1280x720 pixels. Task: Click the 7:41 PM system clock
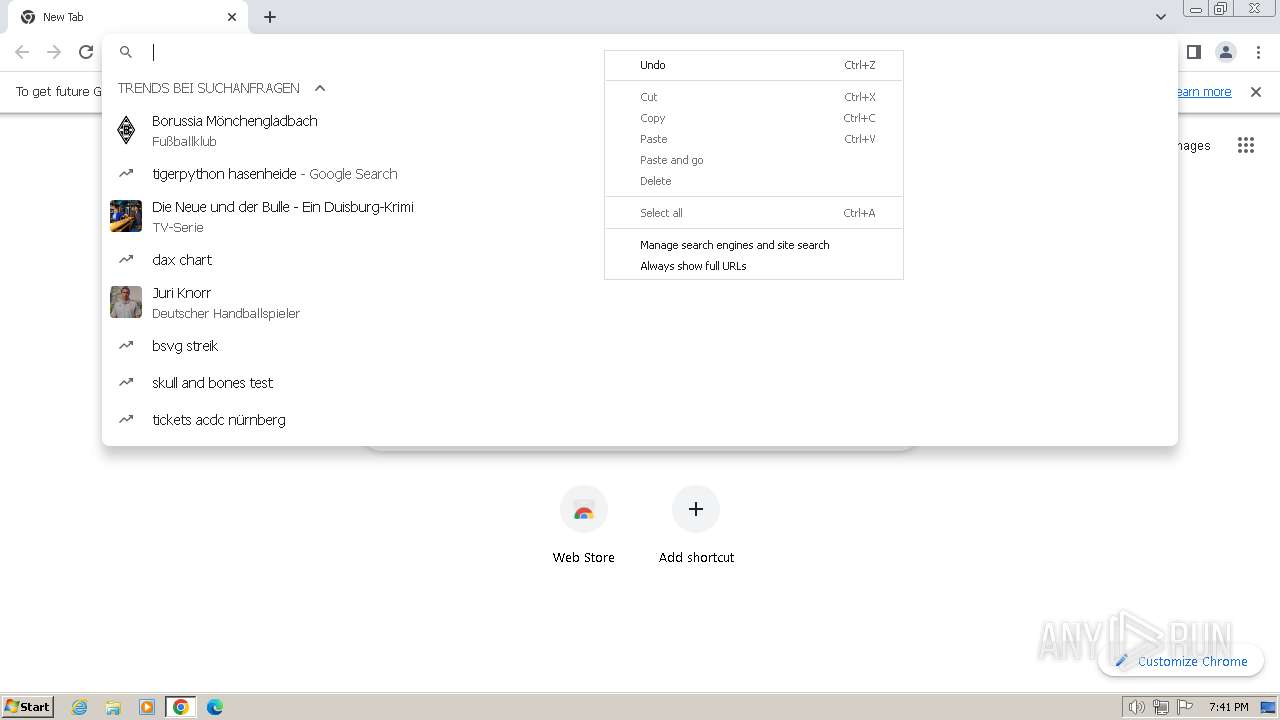point(1228,707)
